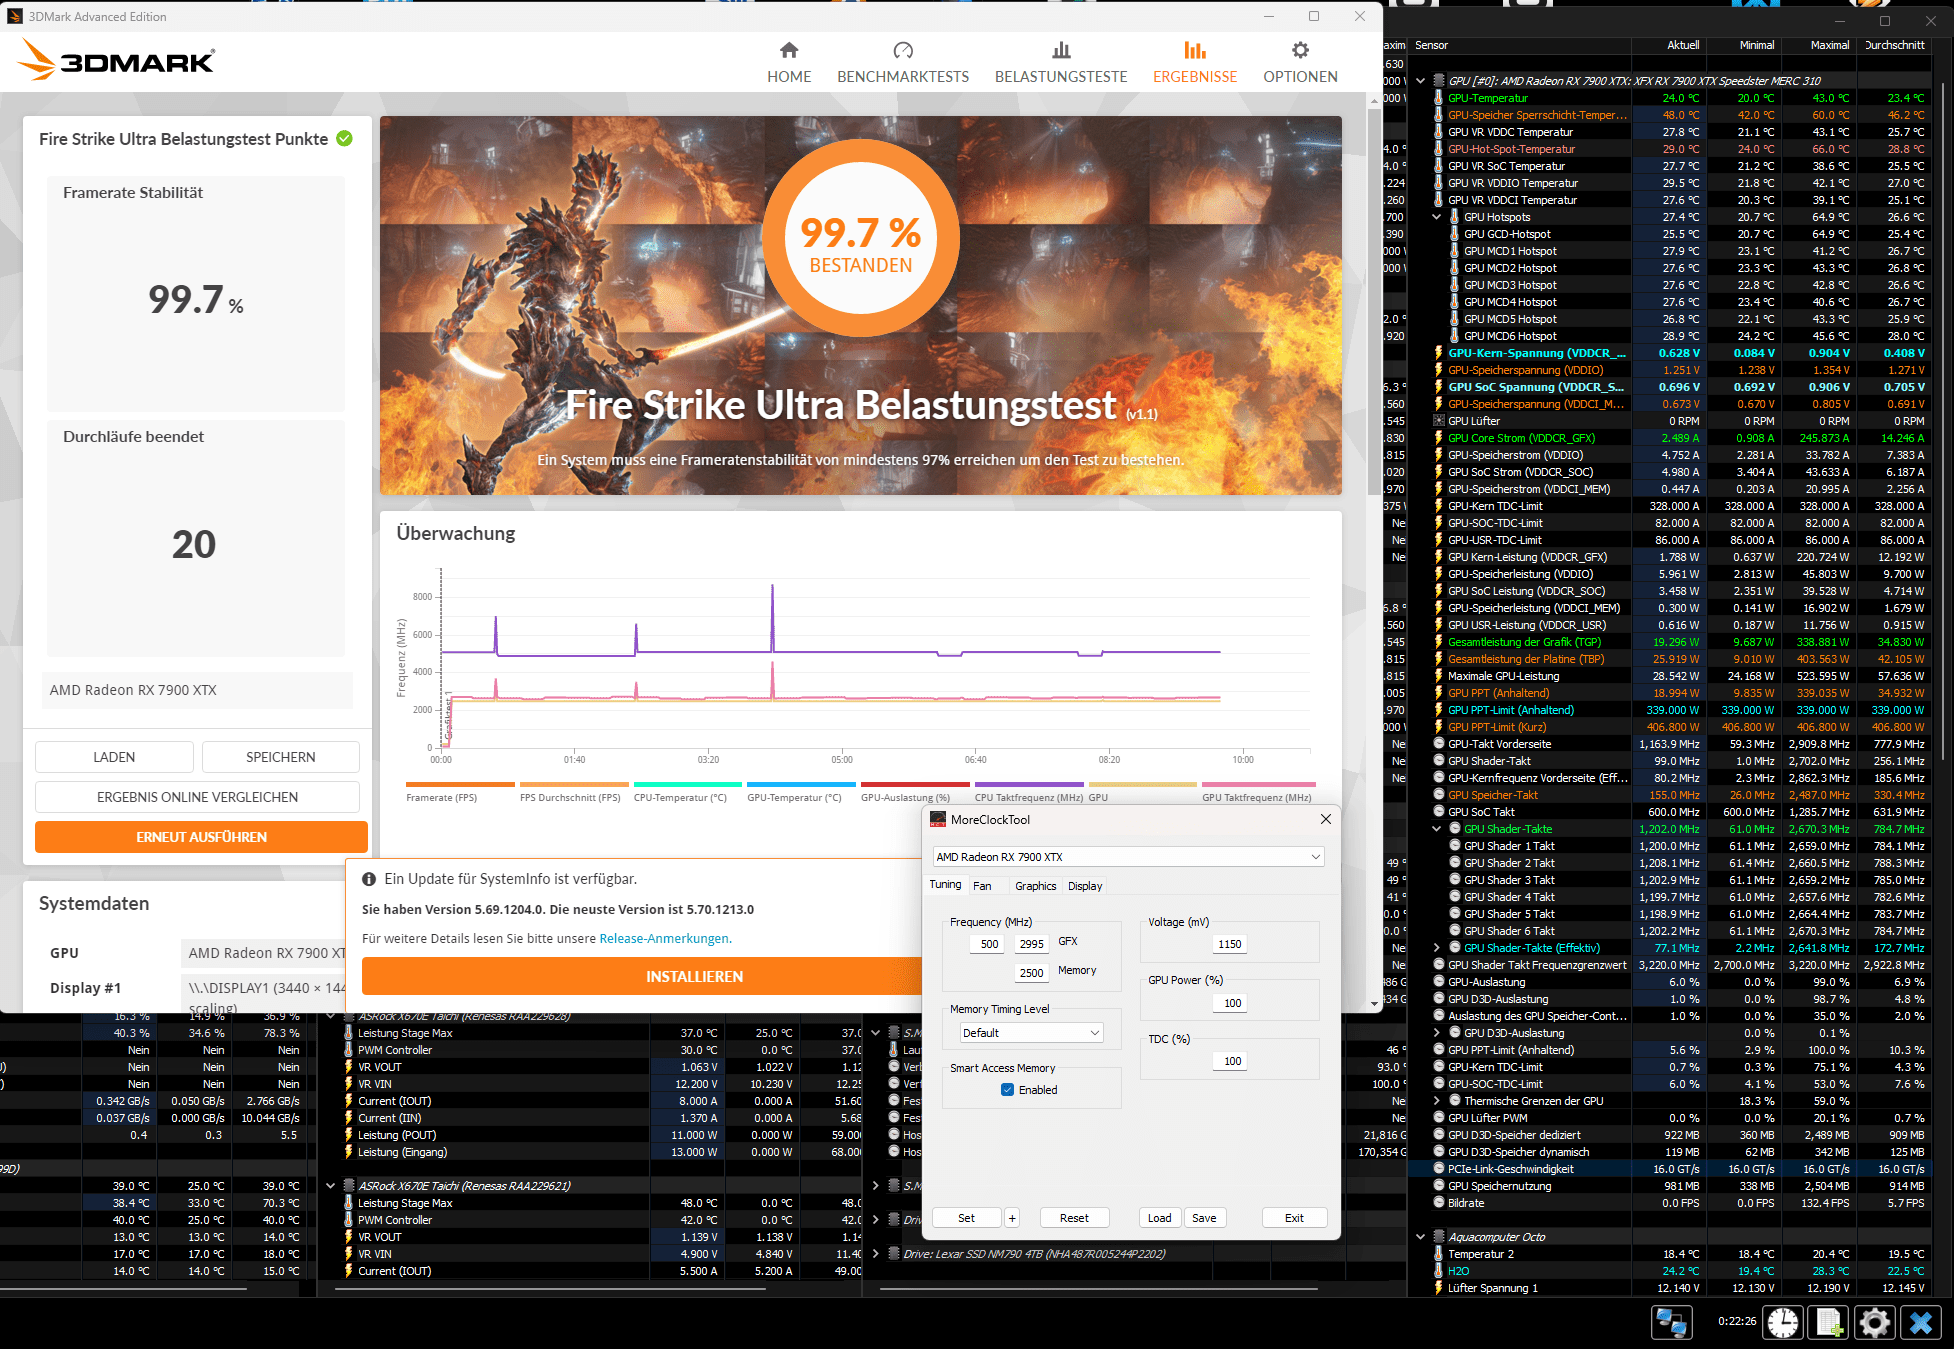Click HWiNFO network remote monitoring icon
Image resolution: width=1954 pixels, height=1349 pixels.
coord(1671,1322)
